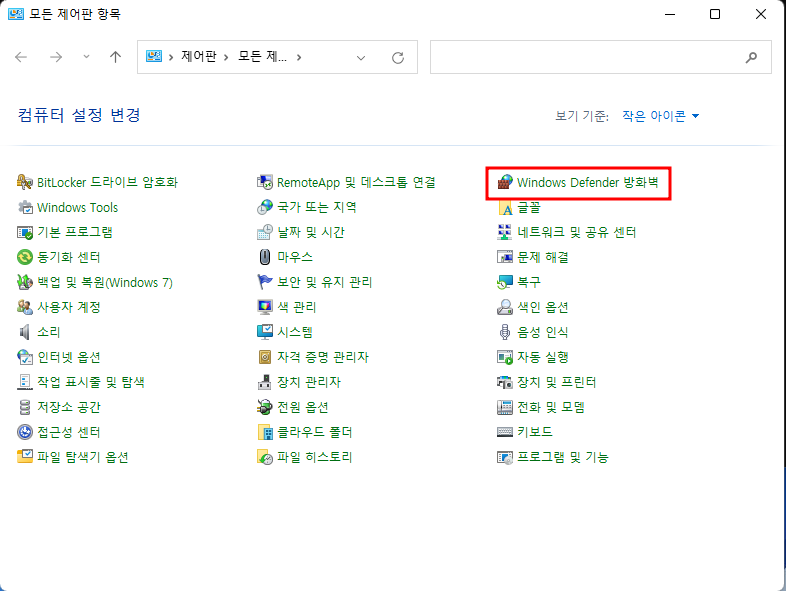Maximize the 모든 제어판 항목 window
This screenshot has height=591, width=786.
(x=715, y=14)
